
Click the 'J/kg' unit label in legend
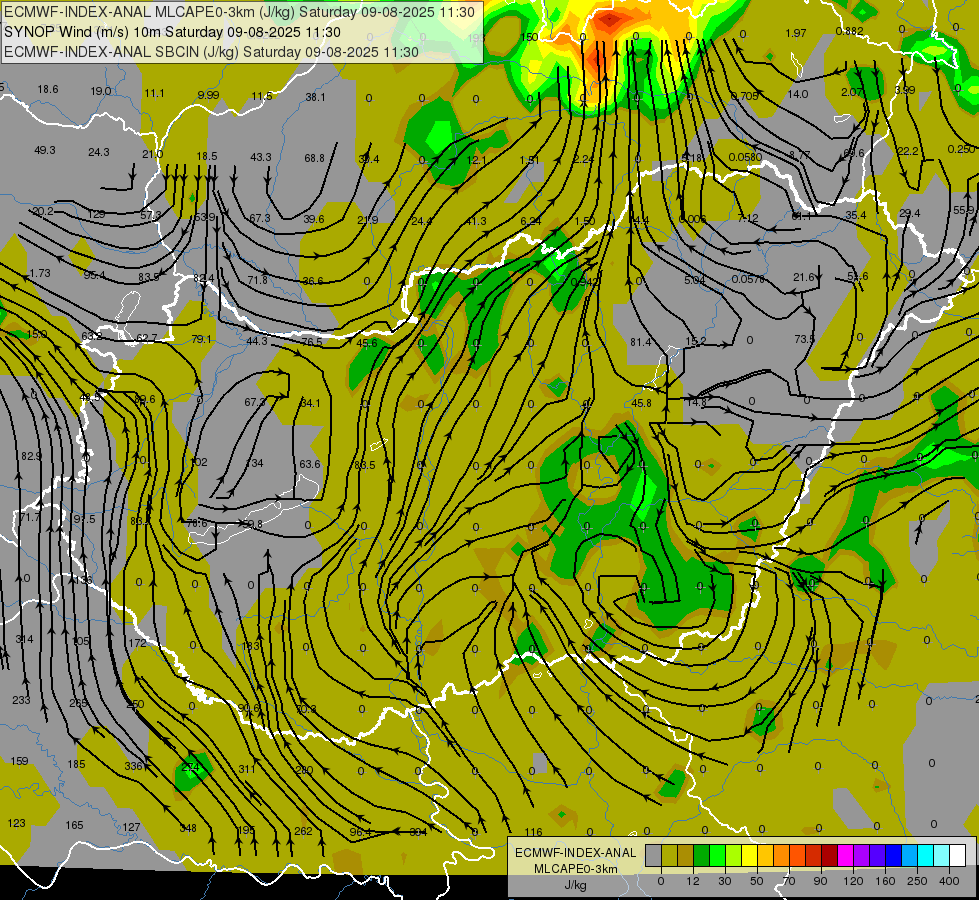[x=575, y=885]
